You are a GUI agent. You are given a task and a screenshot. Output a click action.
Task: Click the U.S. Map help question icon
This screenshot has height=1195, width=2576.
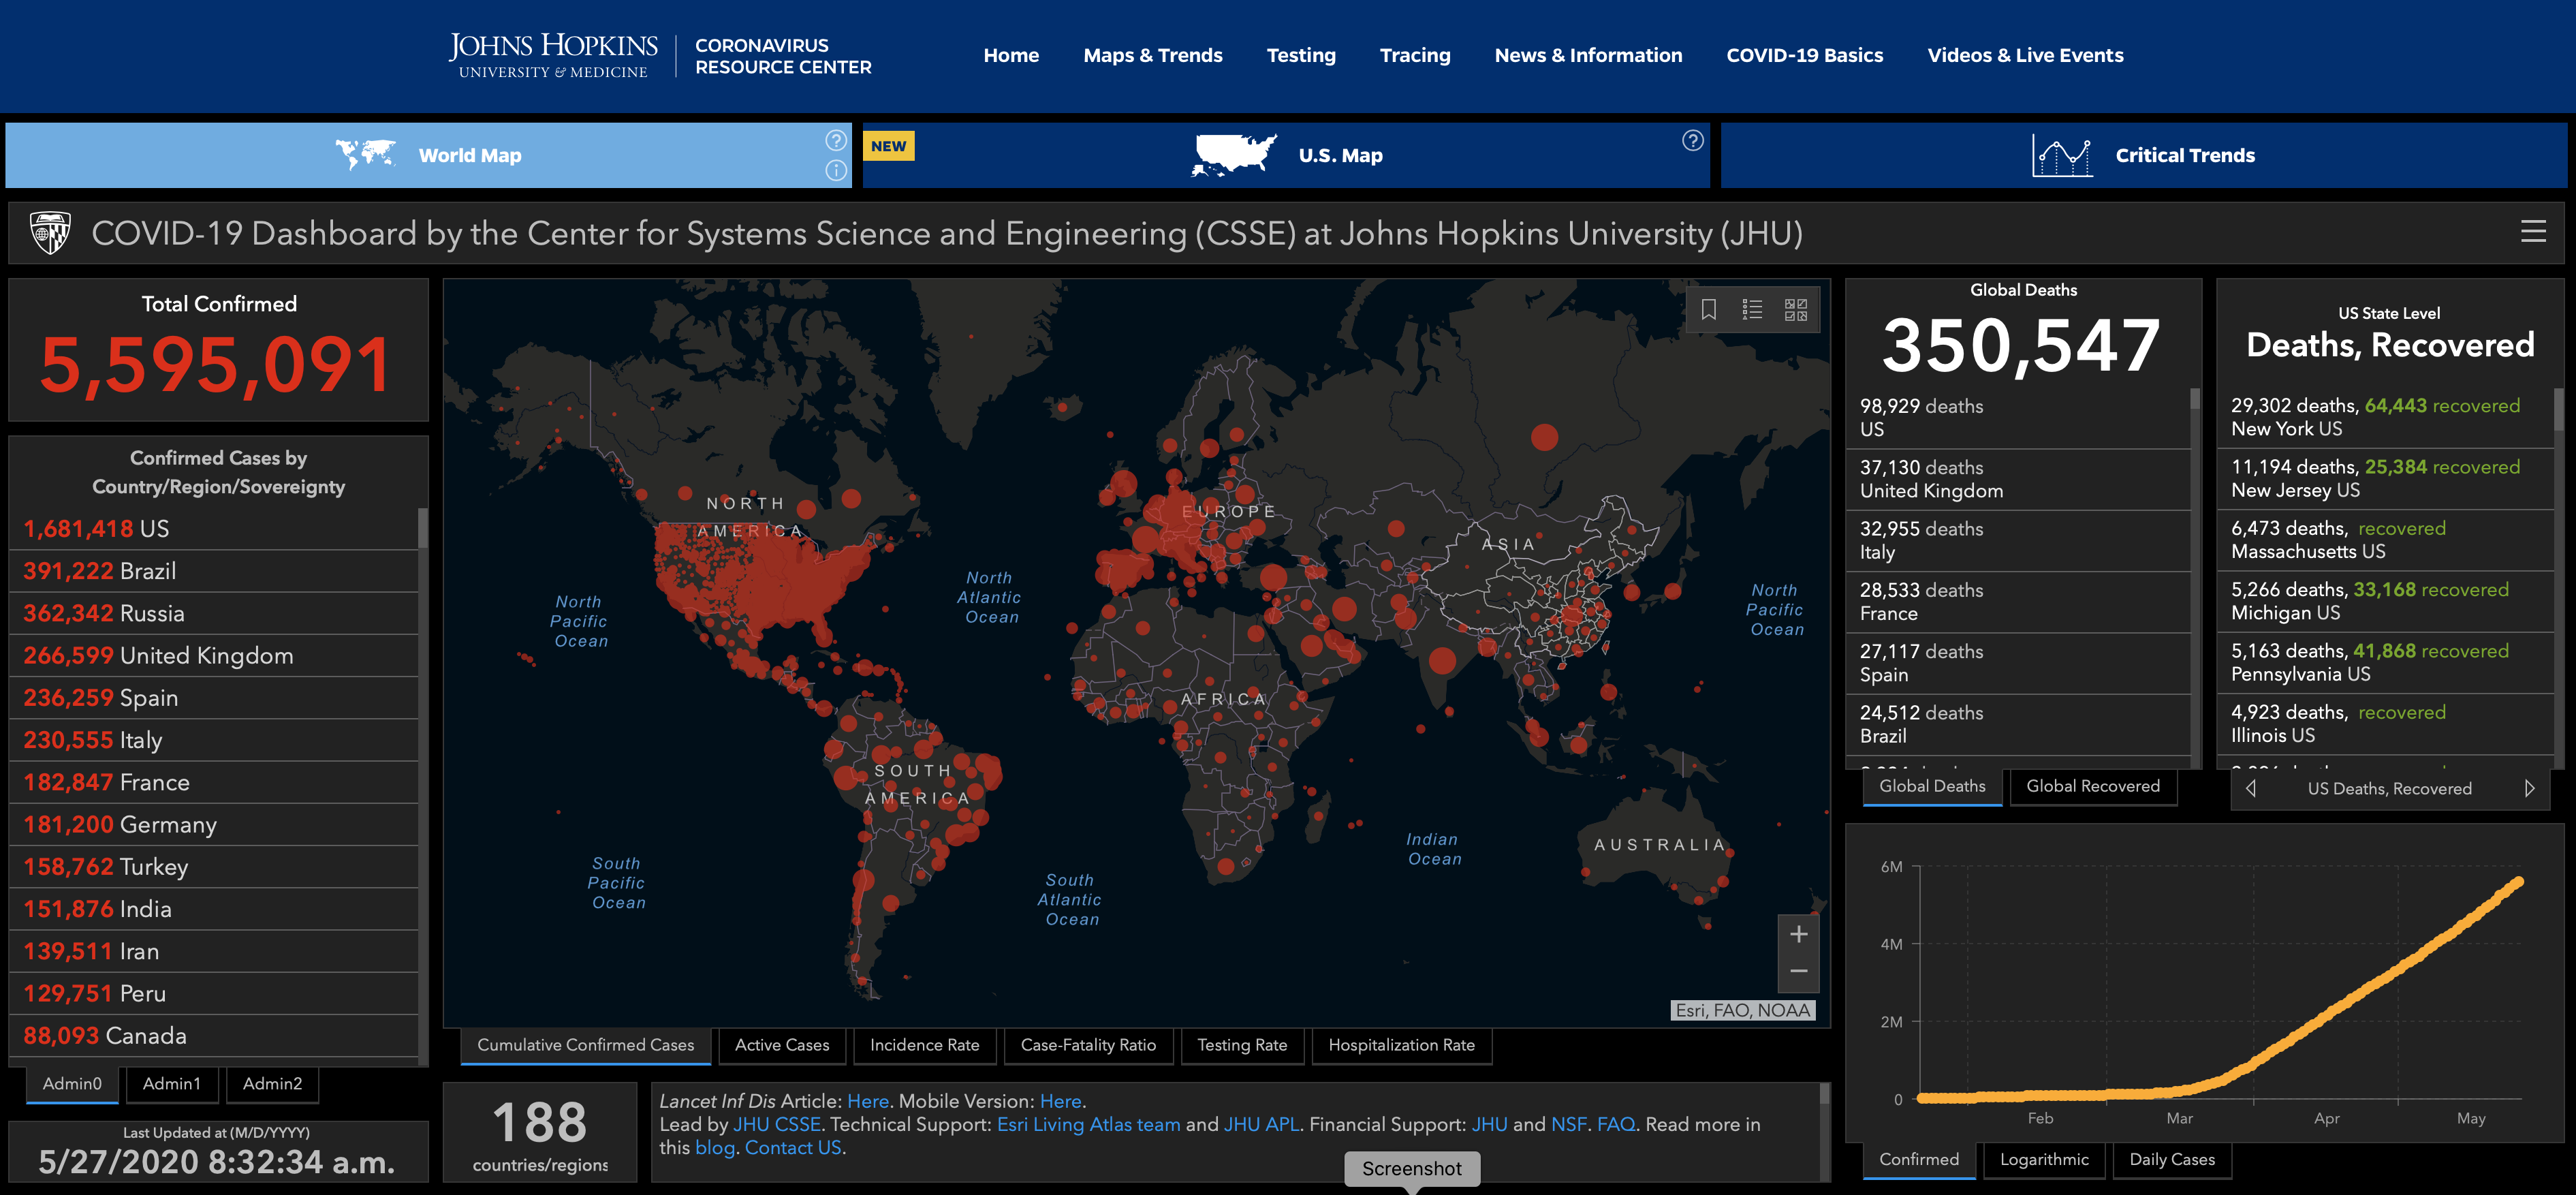point(1692,141)
